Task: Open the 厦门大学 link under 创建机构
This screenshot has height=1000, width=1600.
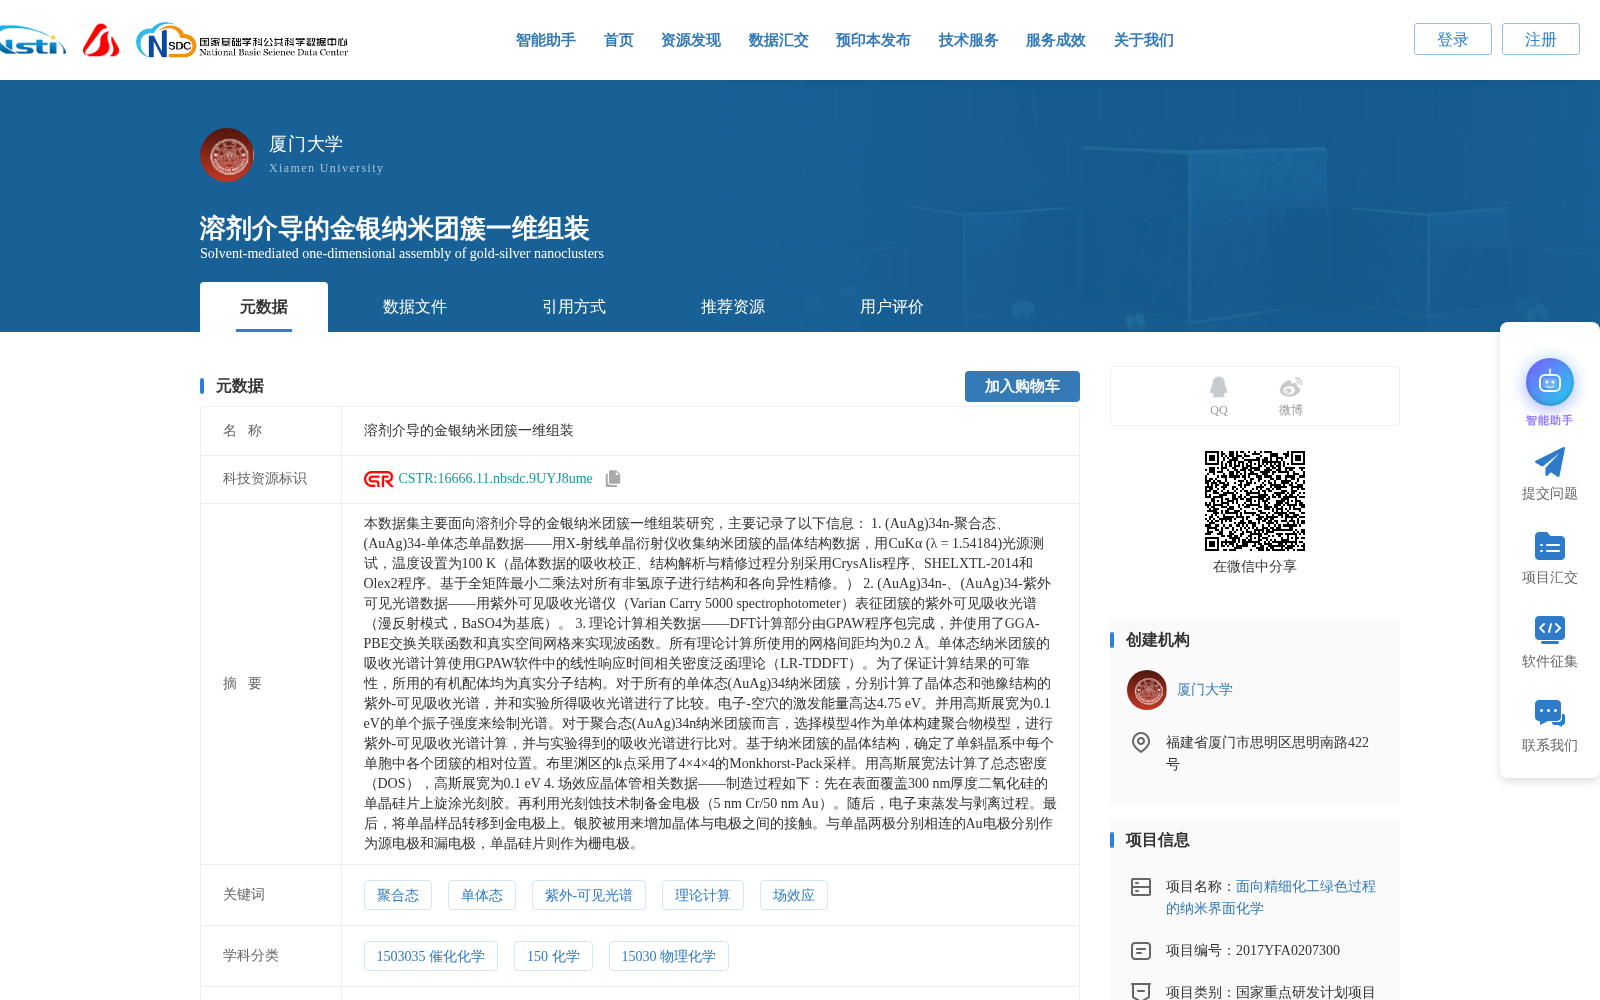Action: [1205, 690]
